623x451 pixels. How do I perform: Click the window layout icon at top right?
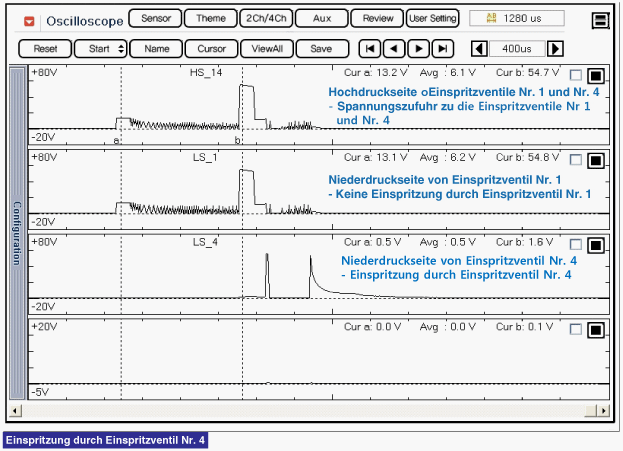pos(600,20)
